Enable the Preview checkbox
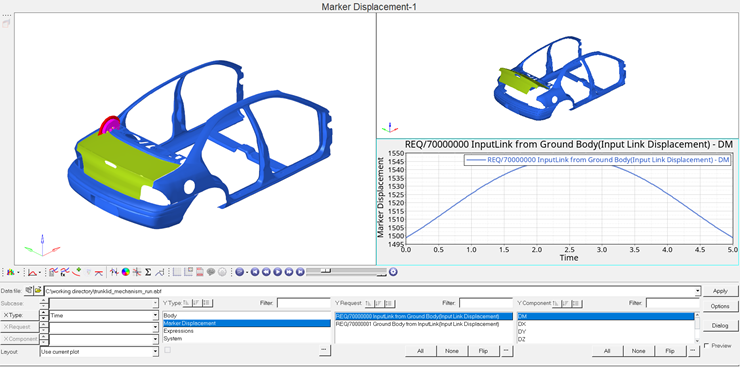 click(x=706, y=346)
